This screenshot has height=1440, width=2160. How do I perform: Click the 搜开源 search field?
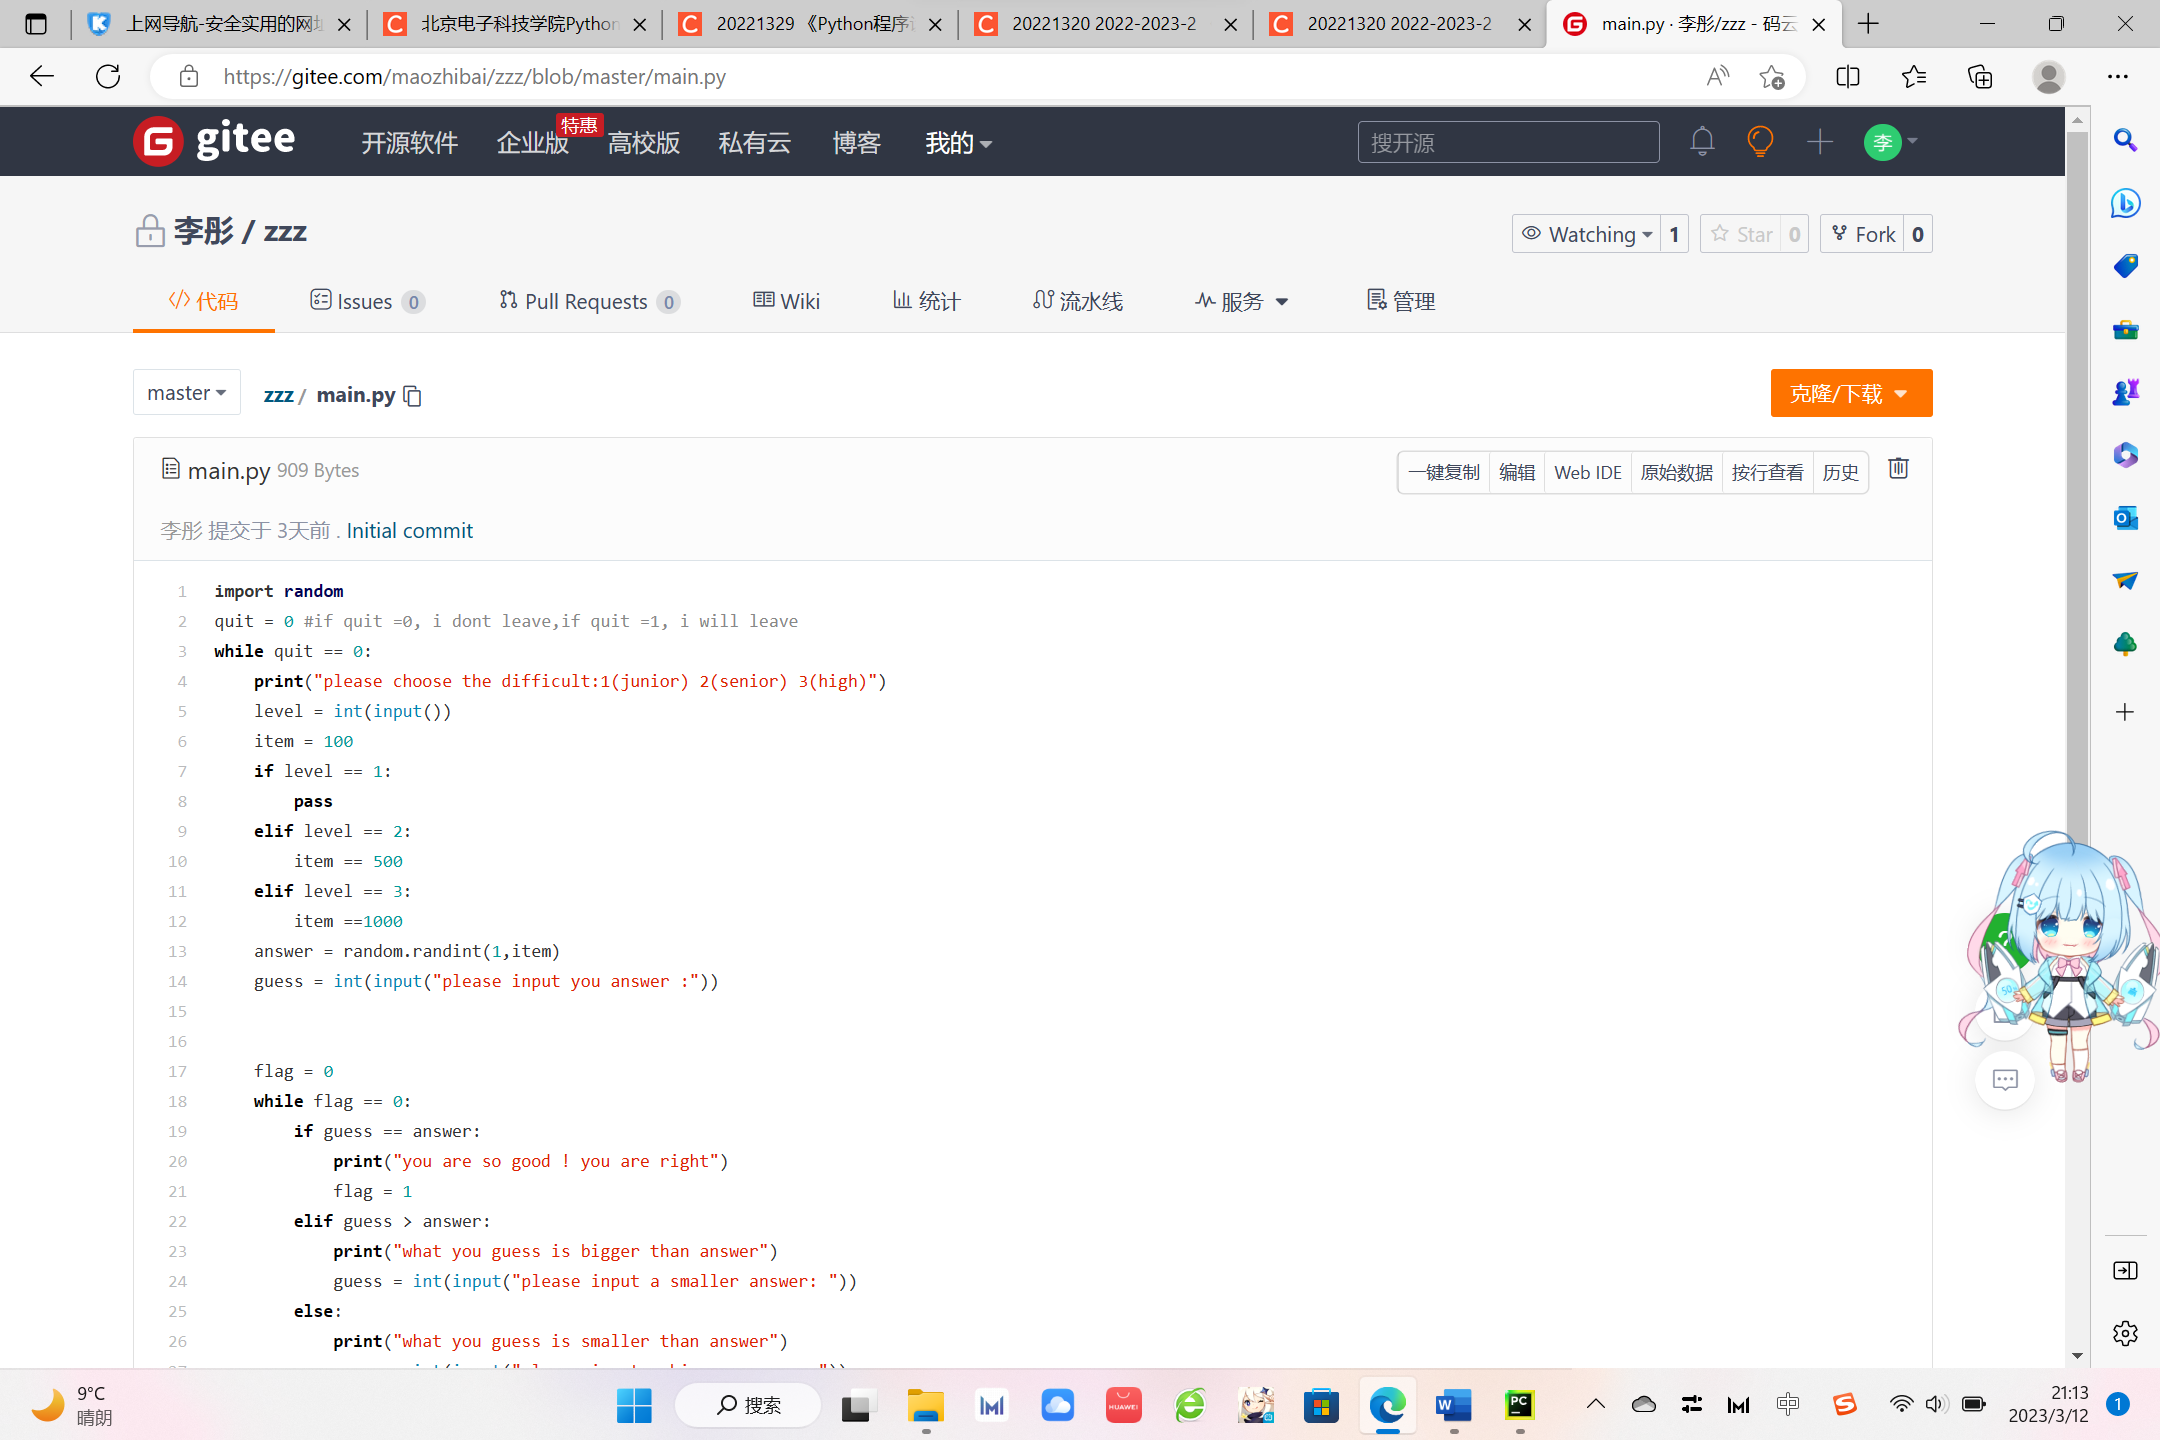tap(1507, 143)
